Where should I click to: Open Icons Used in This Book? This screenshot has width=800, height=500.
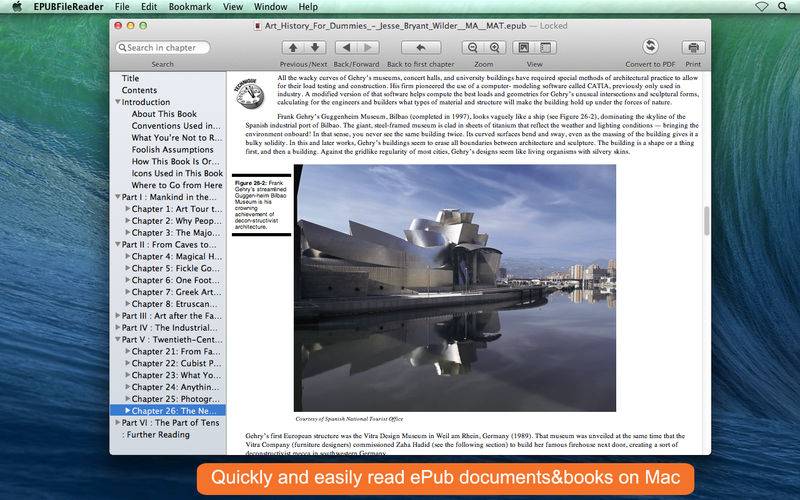click(x=177, y=173)
